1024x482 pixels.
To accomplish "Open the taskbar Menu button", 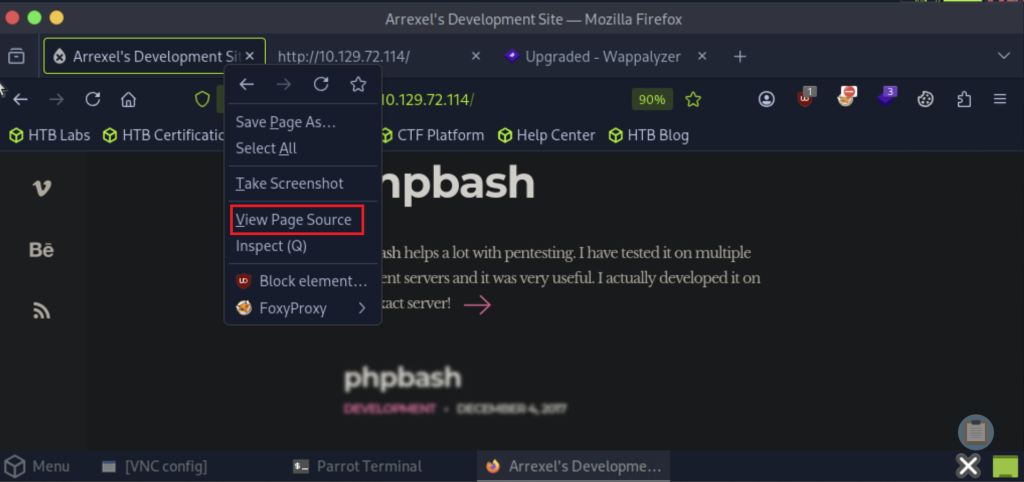I will coord(37,466).
